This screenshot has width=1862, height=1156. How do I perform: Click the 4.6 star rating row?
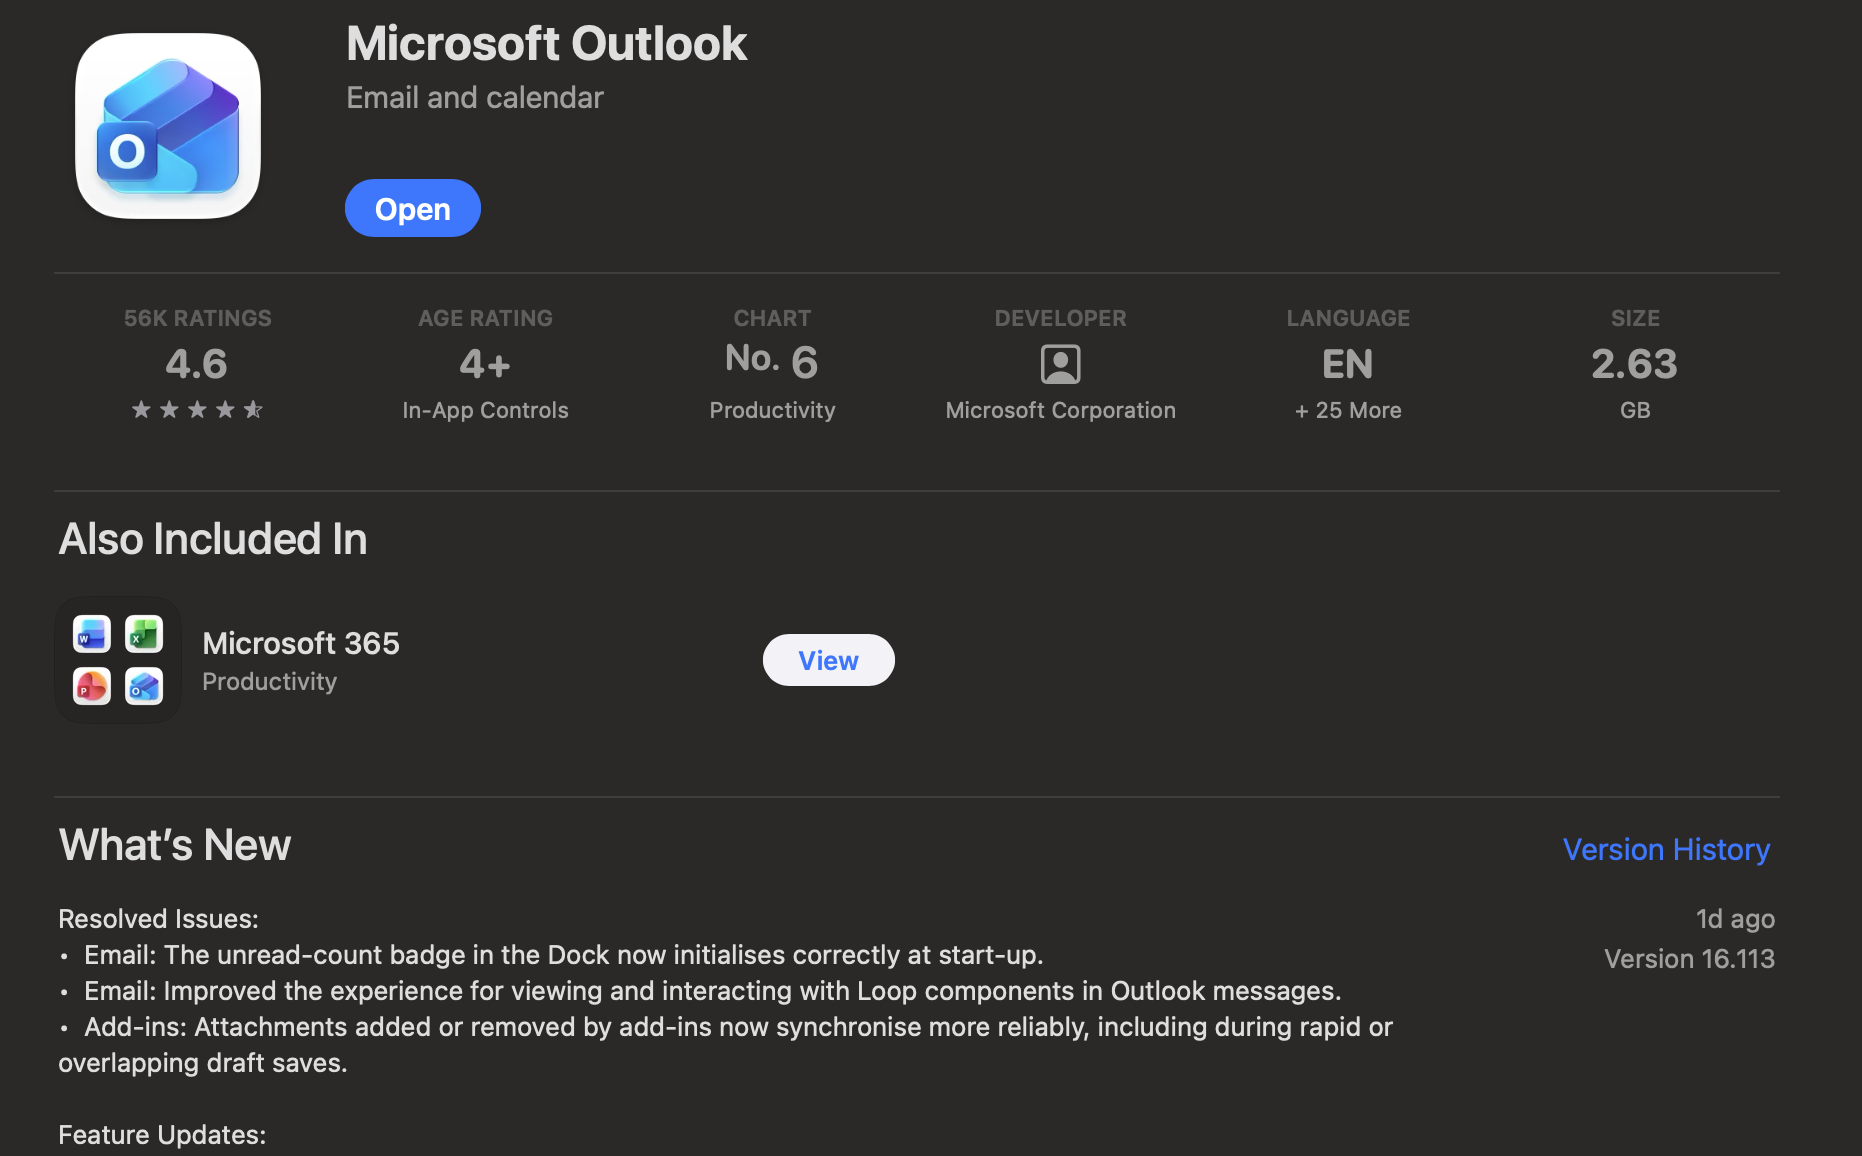click(197, 409)
